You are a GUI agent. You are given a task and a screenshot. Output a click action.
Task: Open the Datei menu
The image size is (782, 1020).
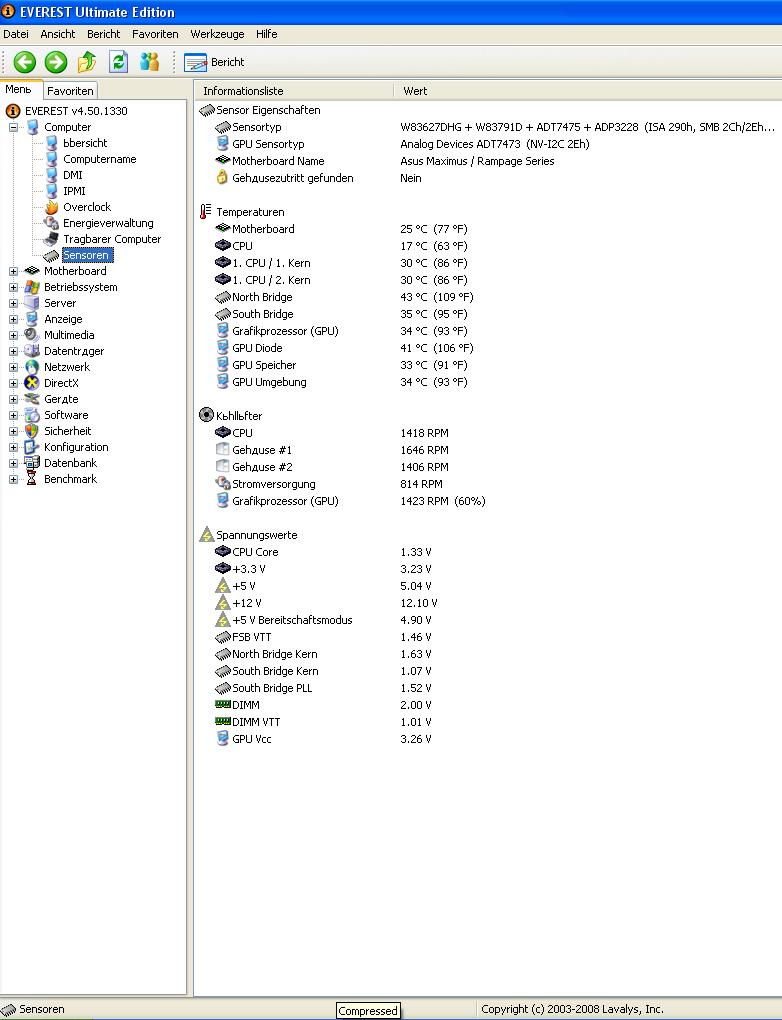[16, 34]
